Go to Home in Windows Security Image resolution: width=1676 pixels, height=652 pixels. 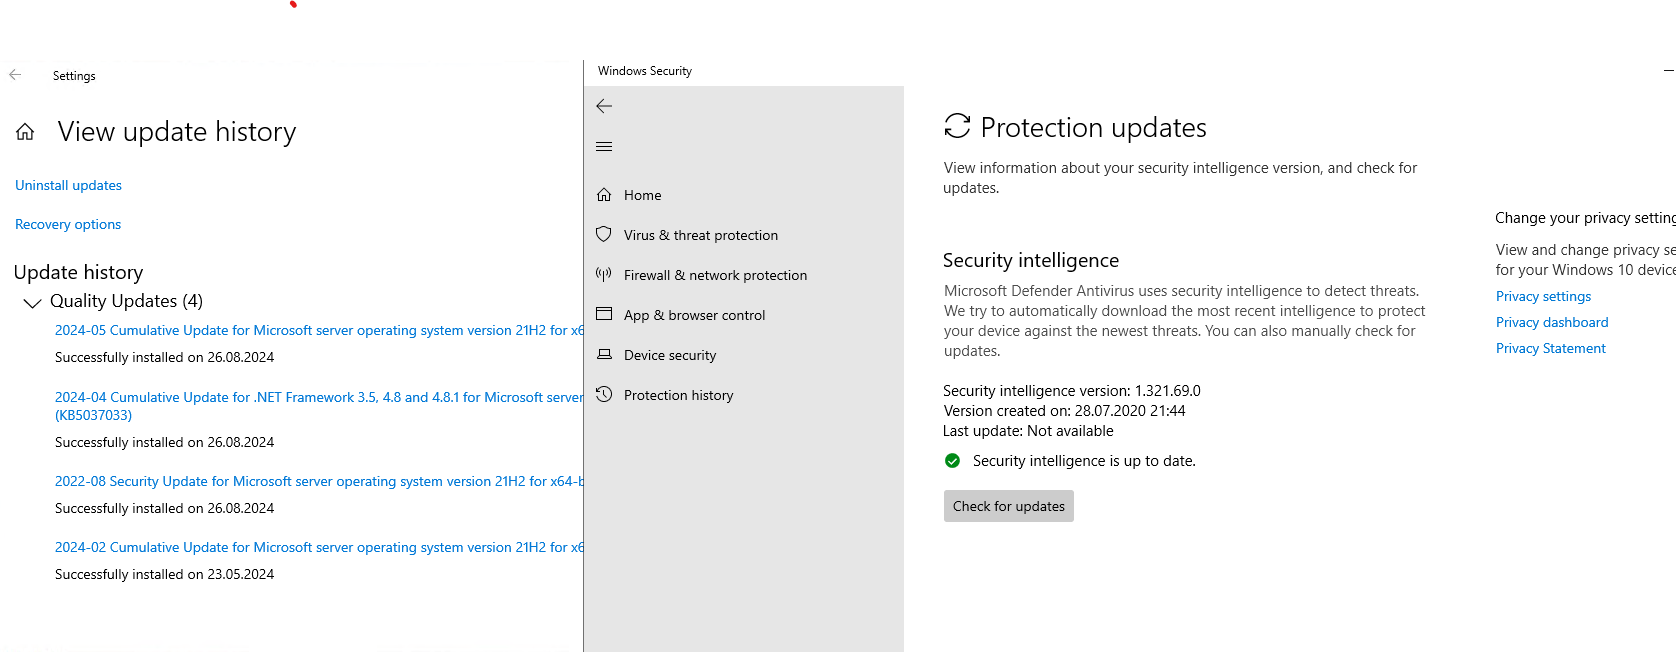click(642, 195)
